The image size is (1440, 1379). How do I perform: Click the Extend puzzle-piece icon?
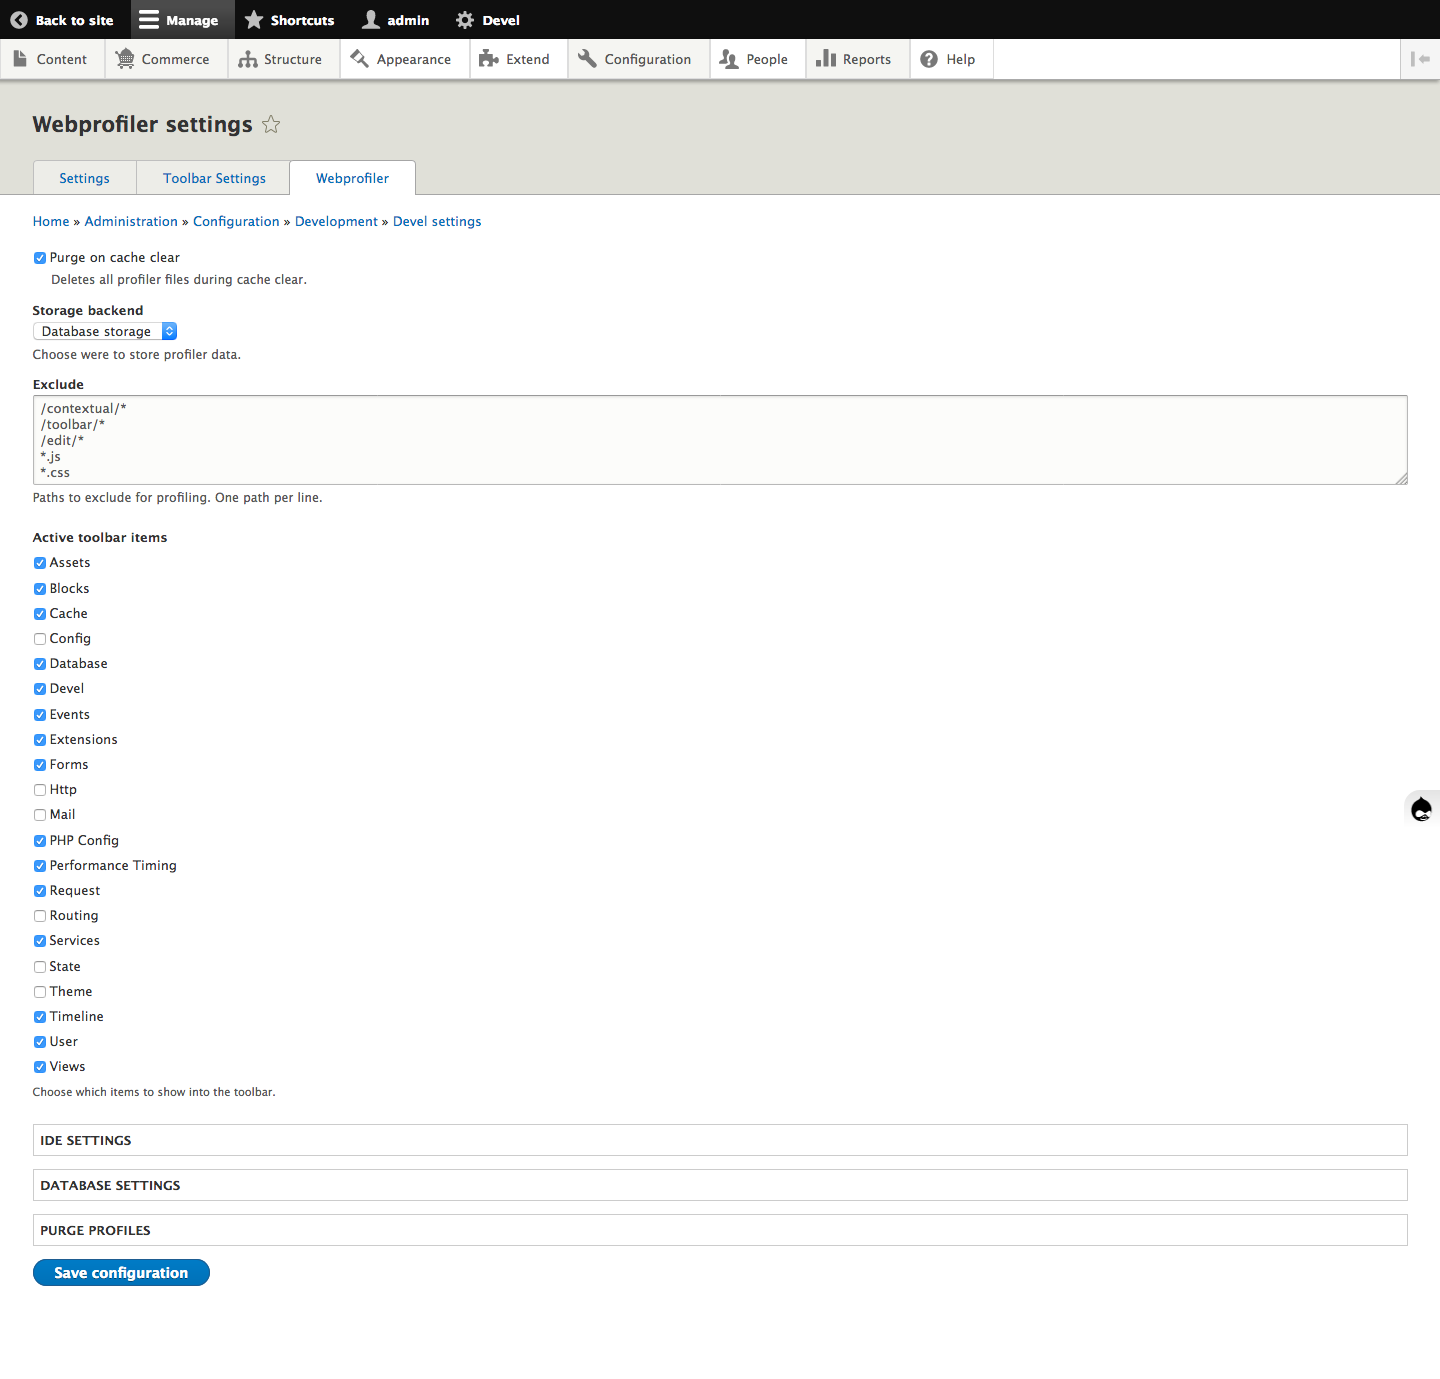pos(486,59)
